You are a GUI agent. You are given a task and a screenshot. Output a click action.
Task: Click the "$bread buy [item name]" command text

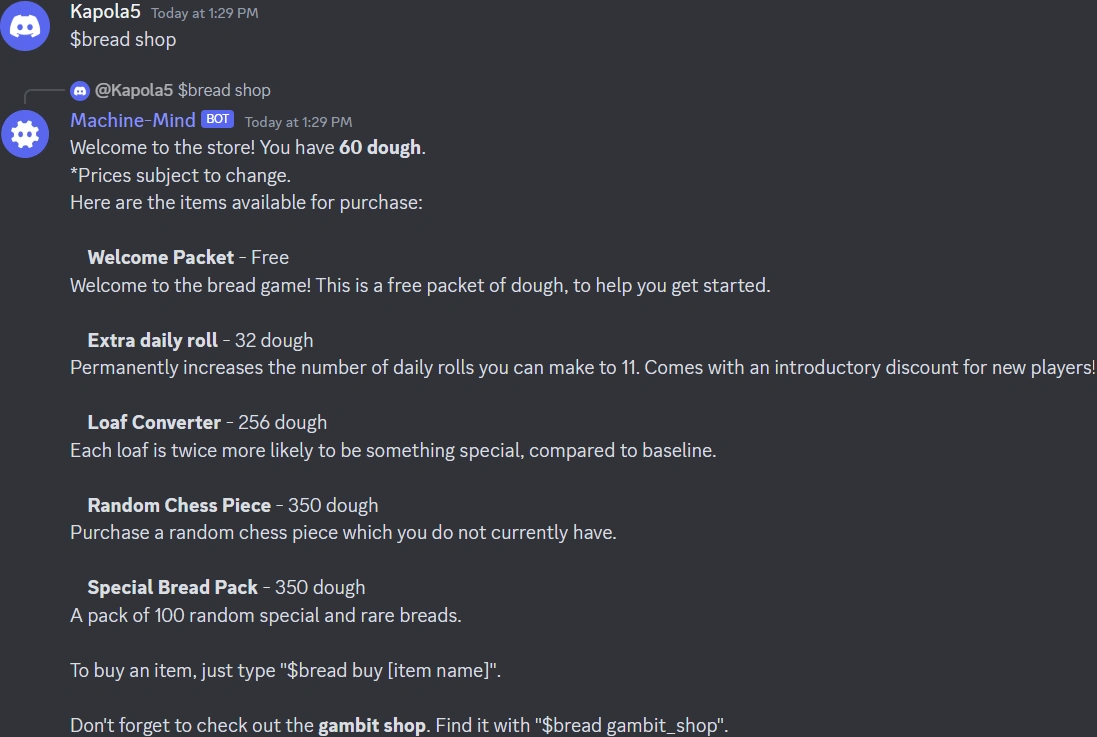[390, 670]
